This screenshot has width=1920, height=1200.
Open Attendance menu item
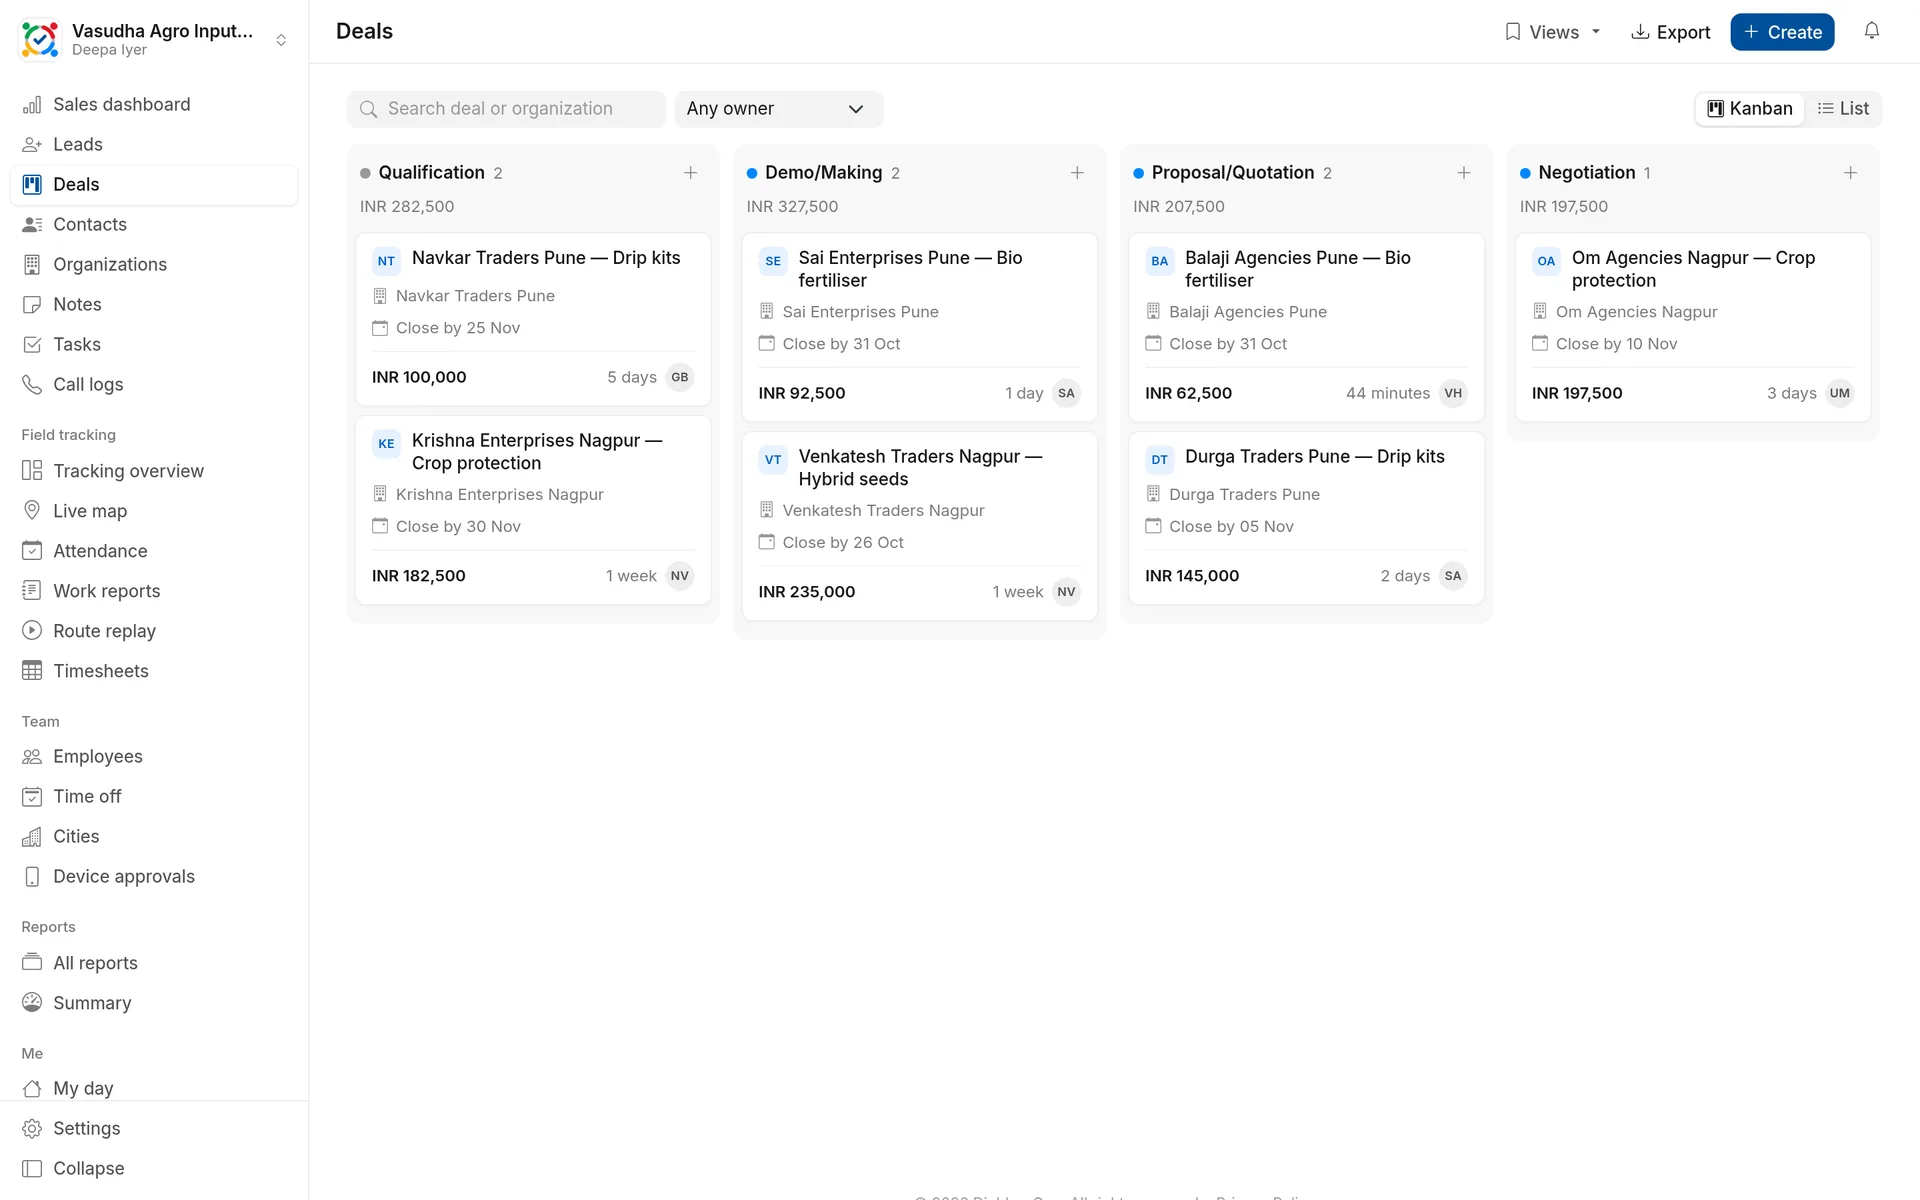[x=154, y=551]
